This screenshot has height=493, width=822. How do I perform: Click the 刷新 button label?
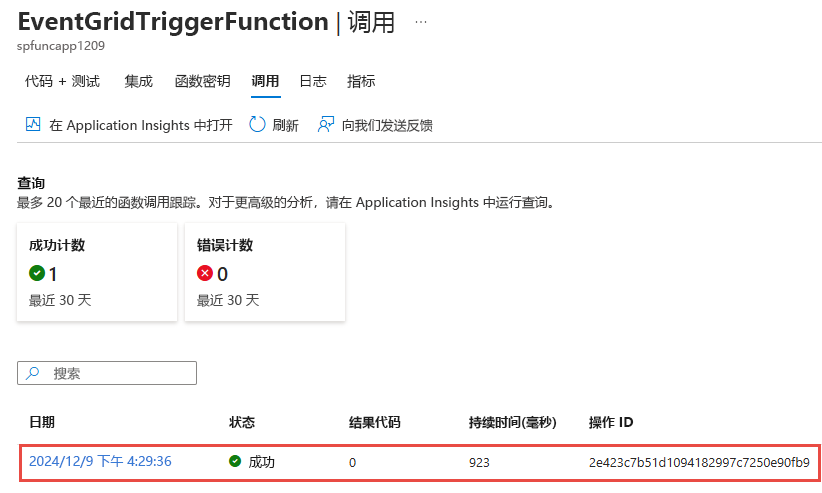(286, 125)
